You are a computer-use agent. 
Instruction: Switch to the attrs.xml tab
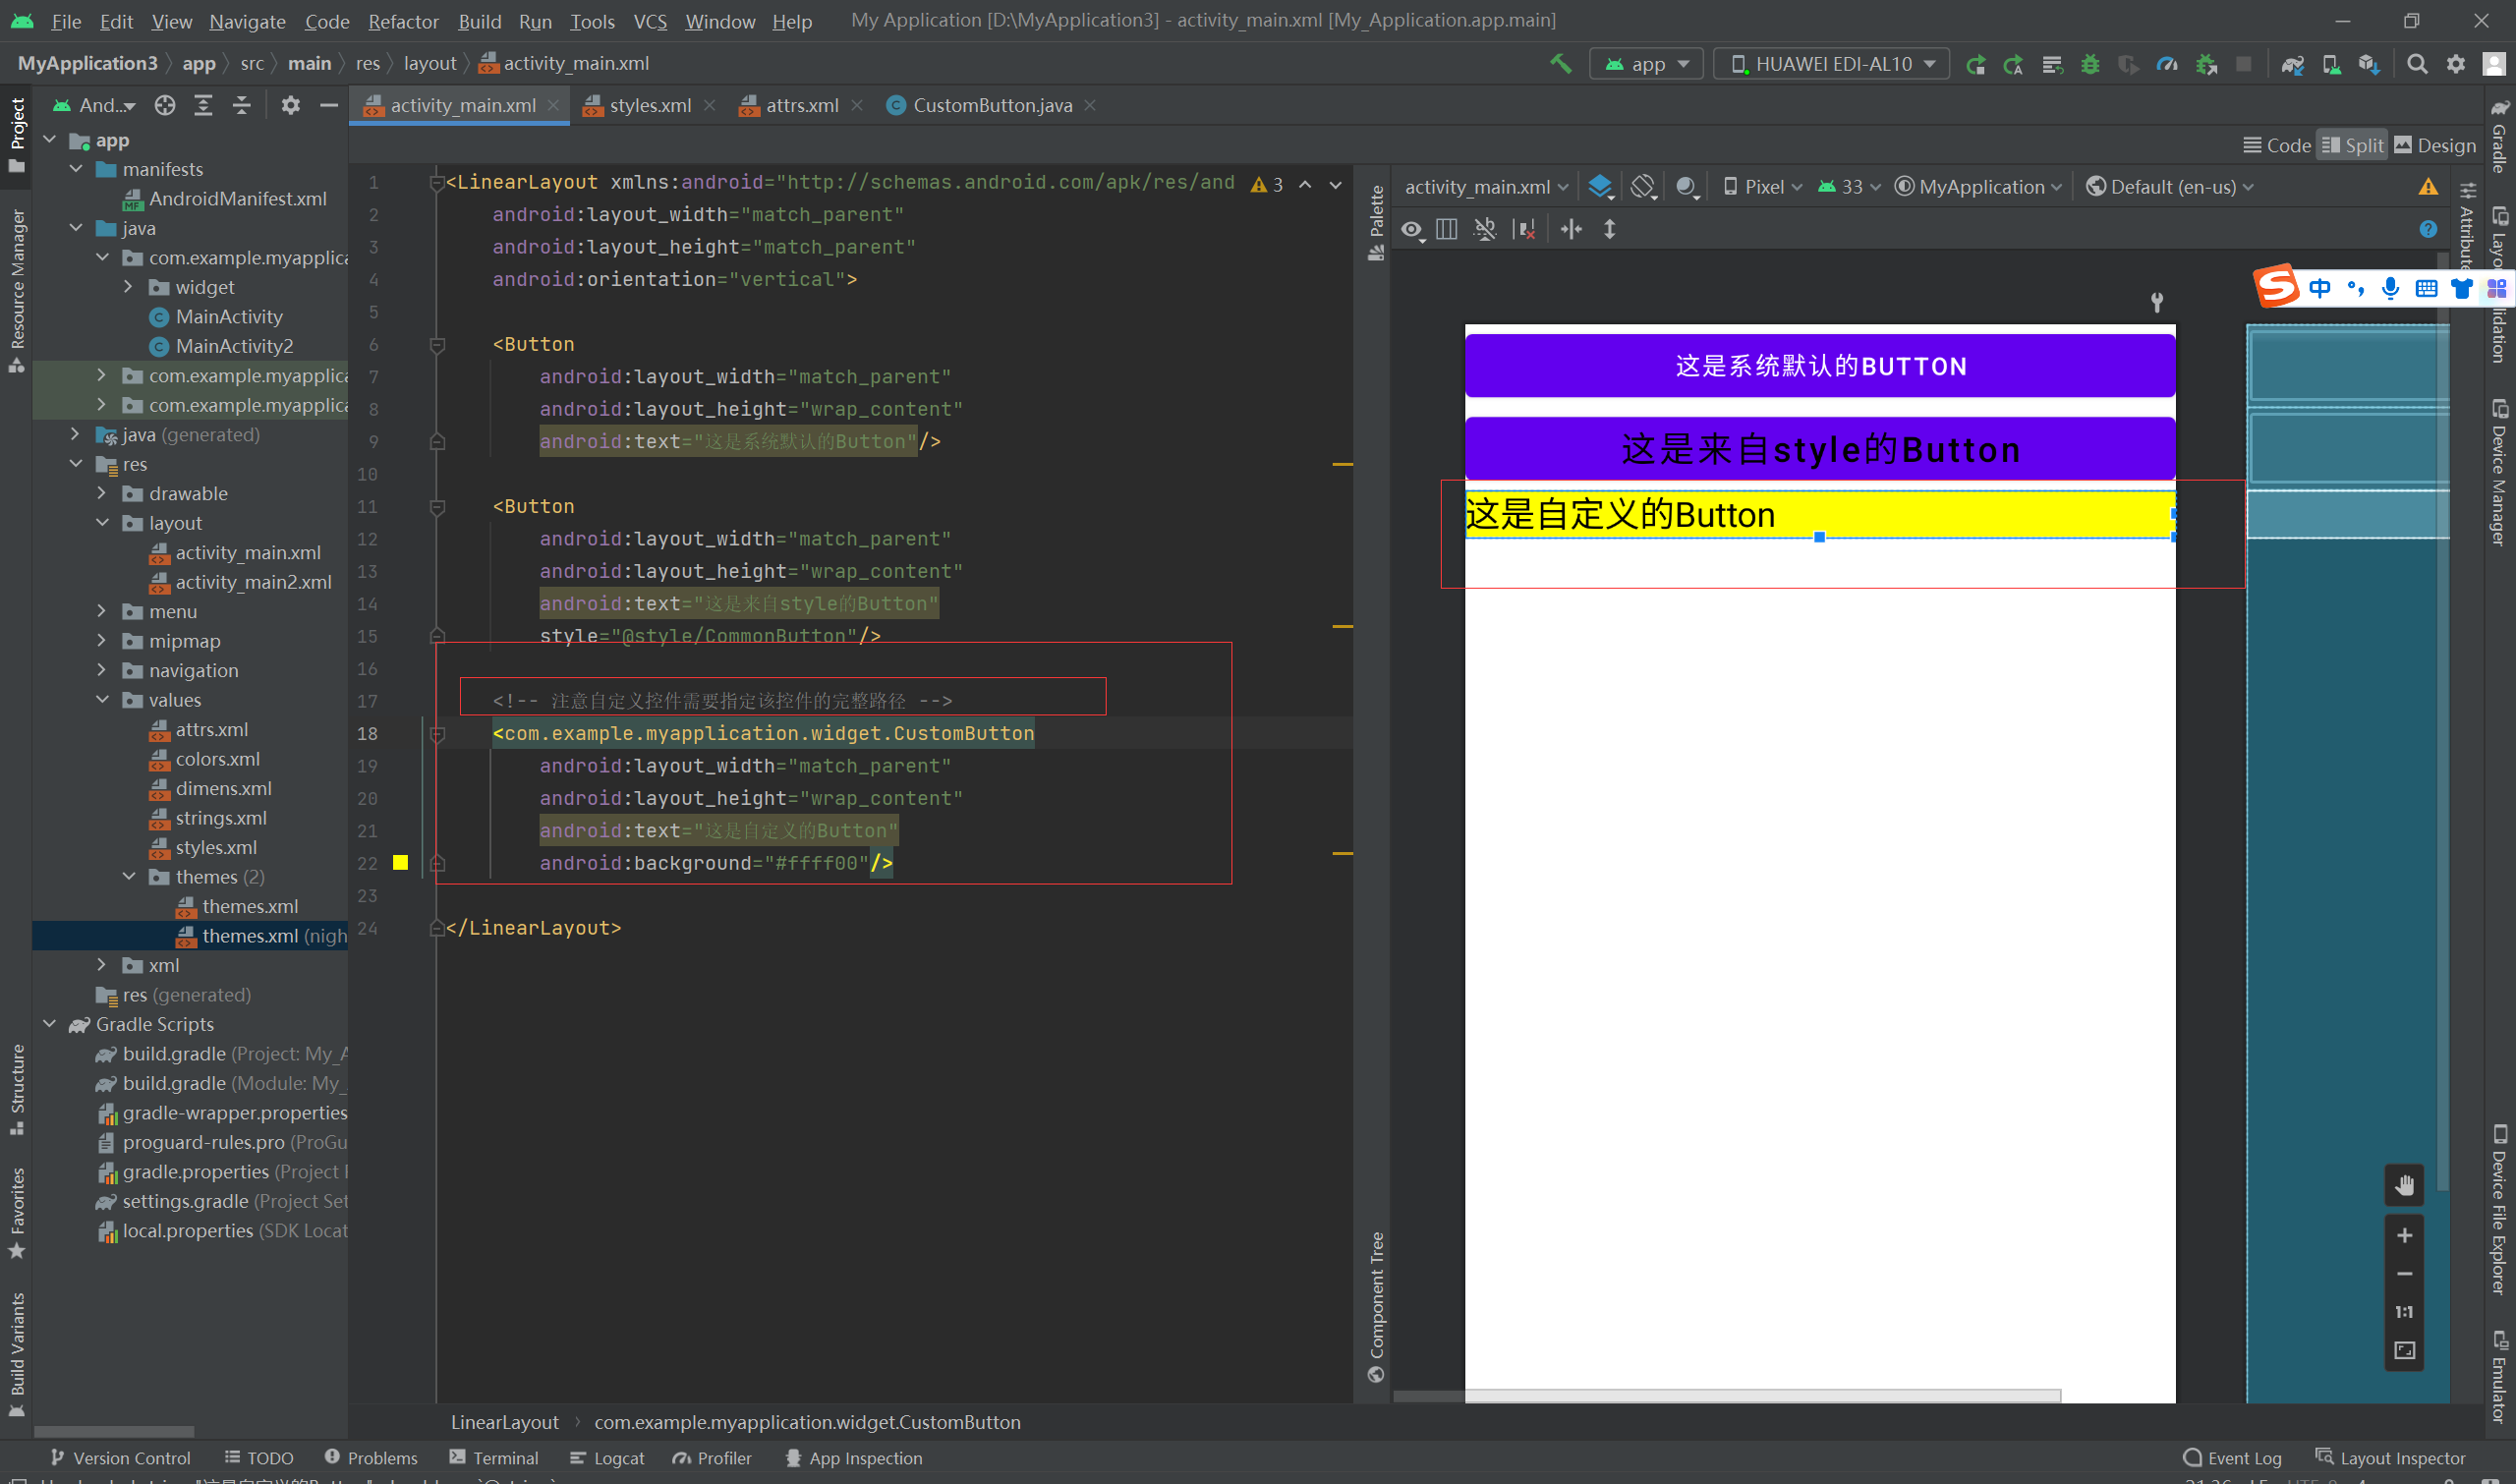(802, 105)
